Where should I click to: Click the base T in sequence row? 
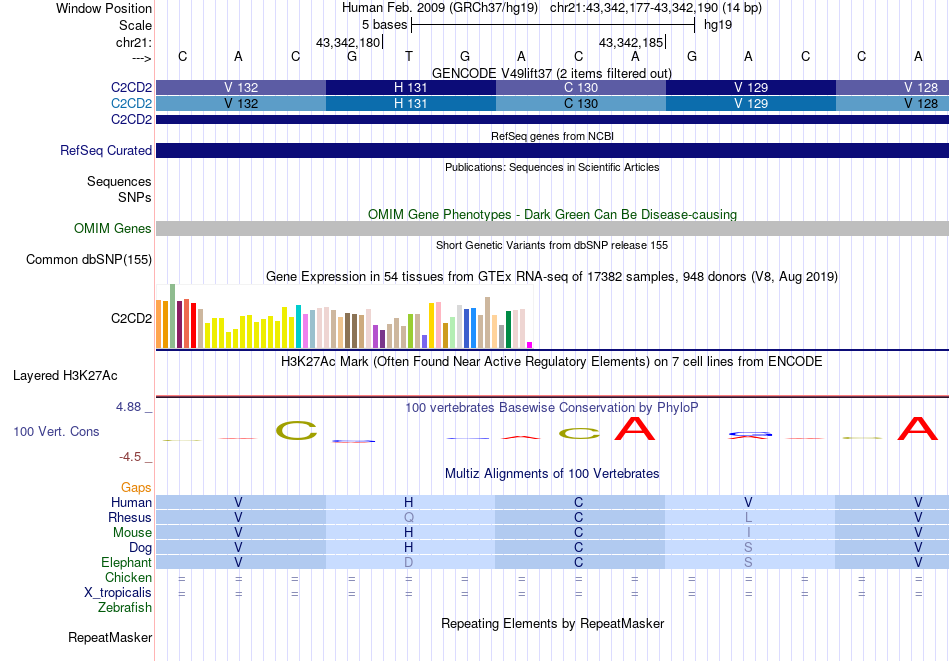coord(409,56)
